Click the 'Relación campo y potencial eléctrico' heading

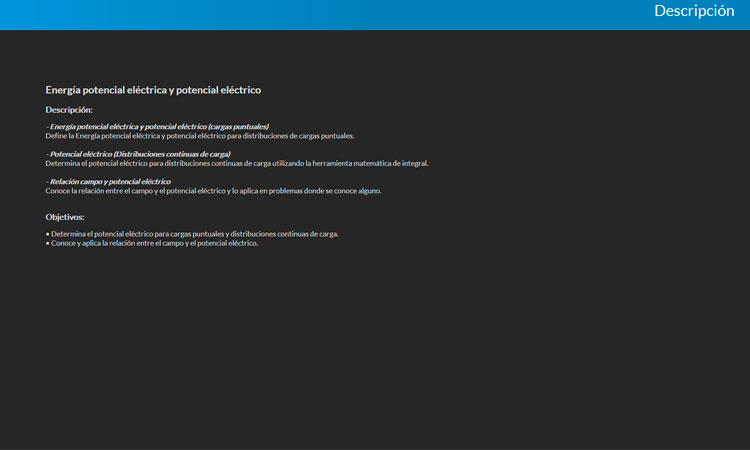pyautogui.click(x=109, y=182)
